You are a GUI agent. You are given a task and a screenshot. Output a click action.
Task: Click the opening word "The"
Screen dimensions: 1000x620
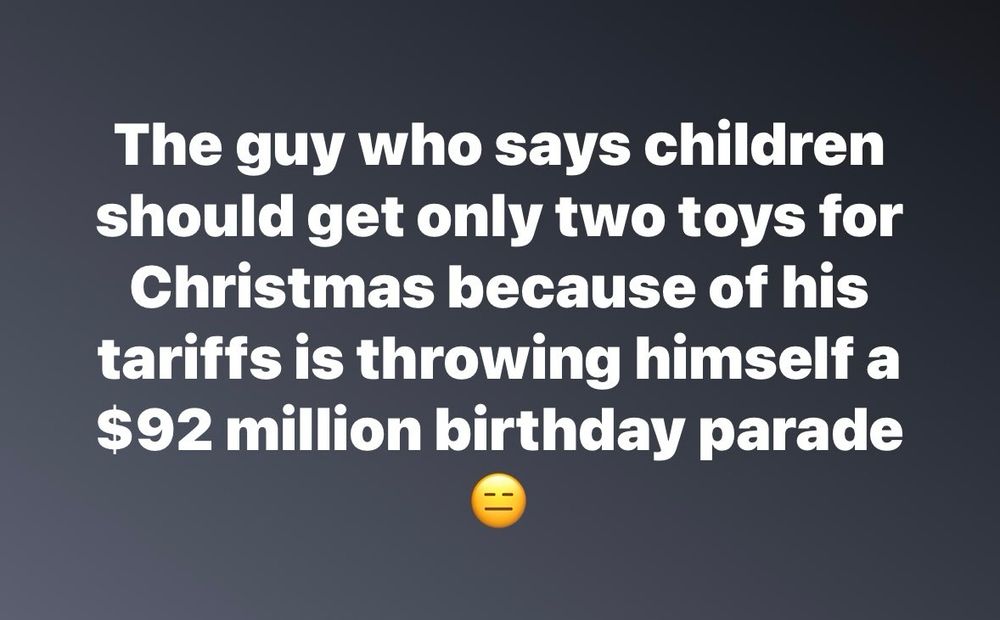coord(169,144)
